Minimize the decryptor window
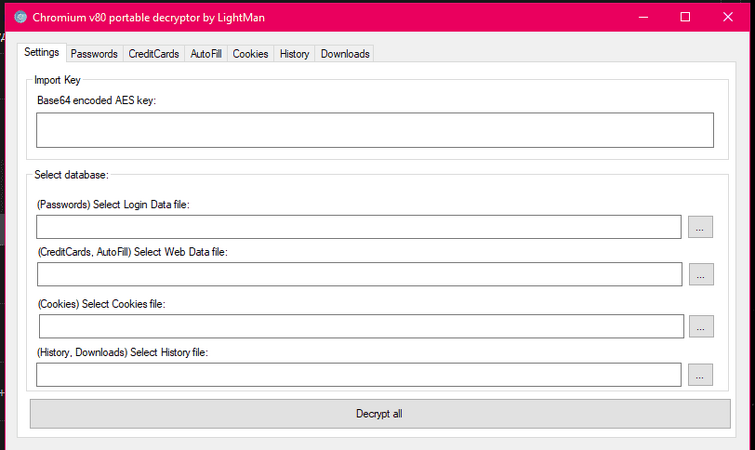This screenshot has width=755, height=450. [x=643, y=17]
